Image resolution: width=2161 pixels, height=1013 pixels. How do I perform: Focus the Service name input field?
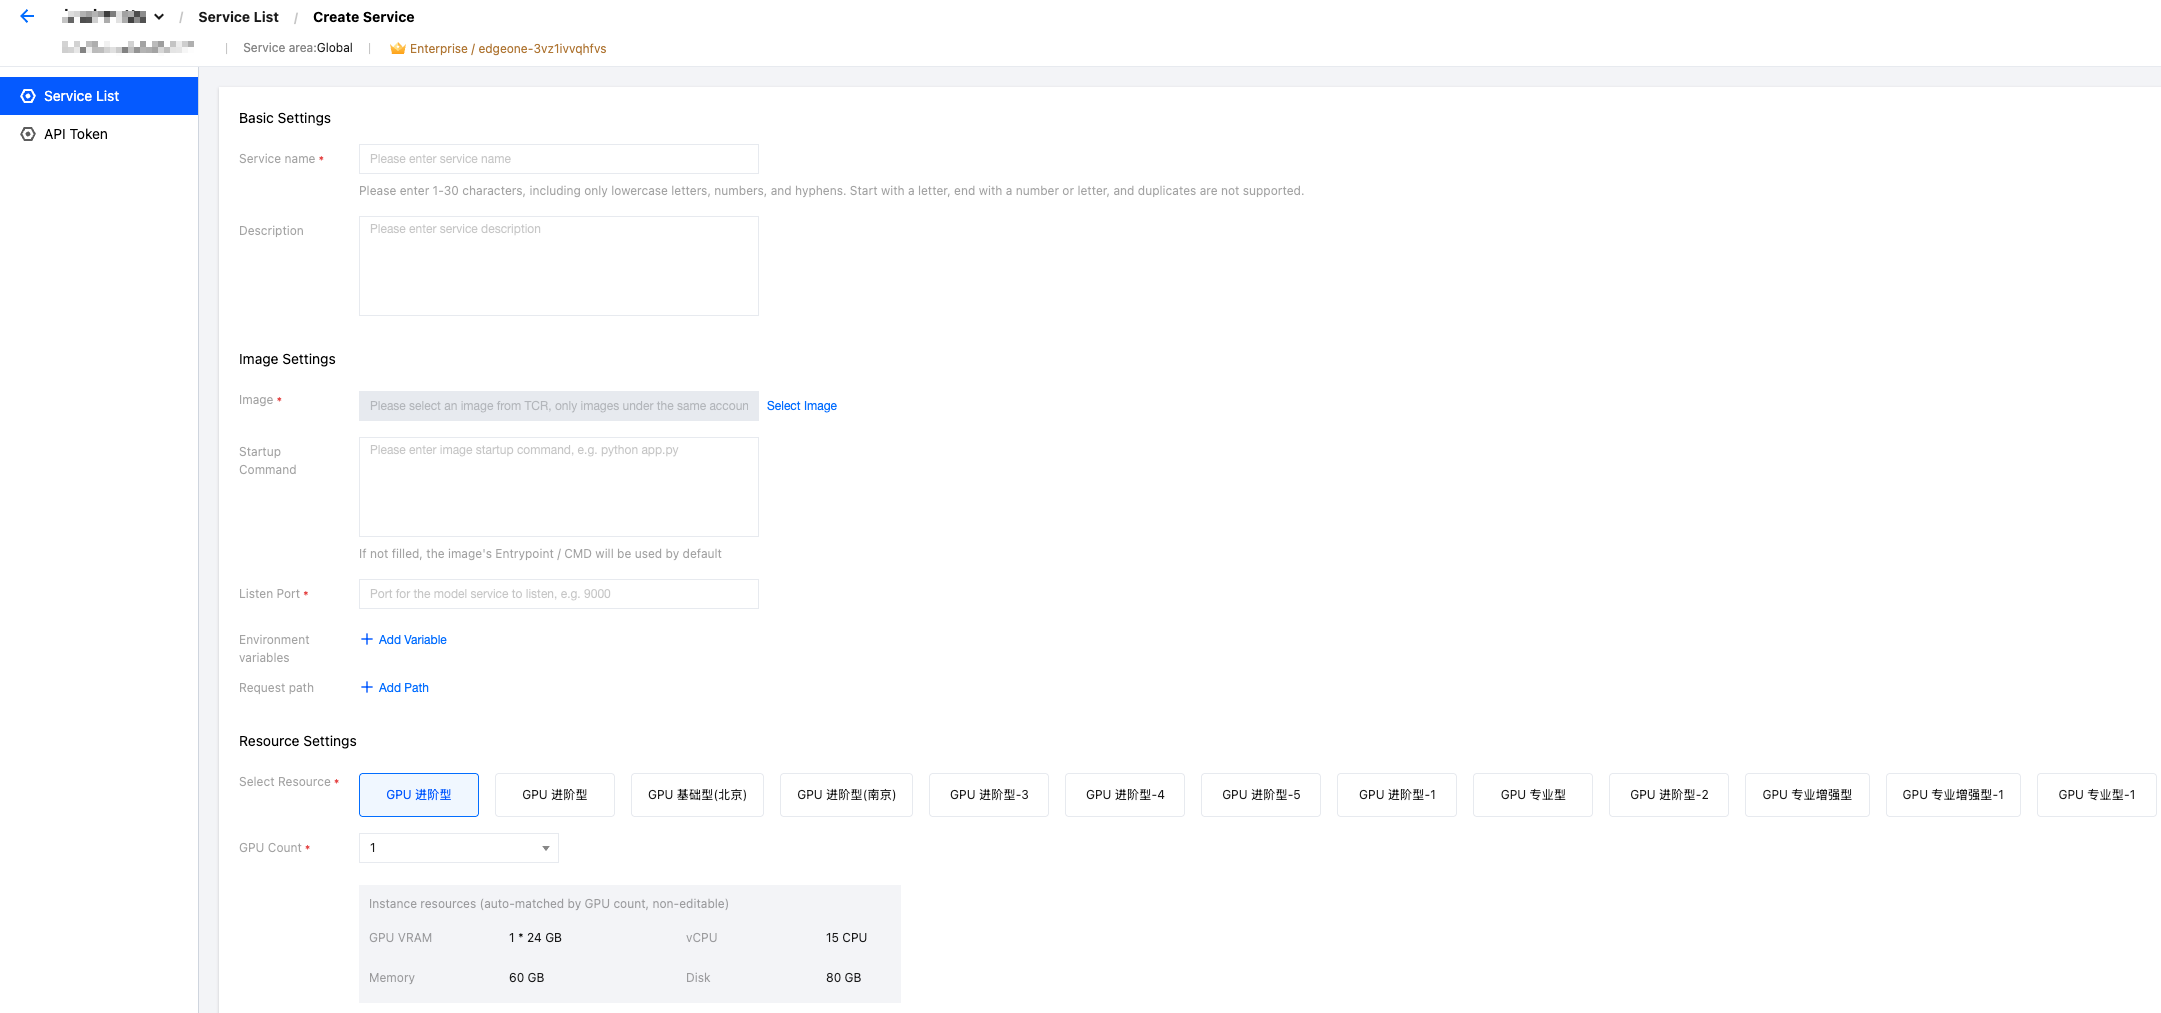(559, 159)
